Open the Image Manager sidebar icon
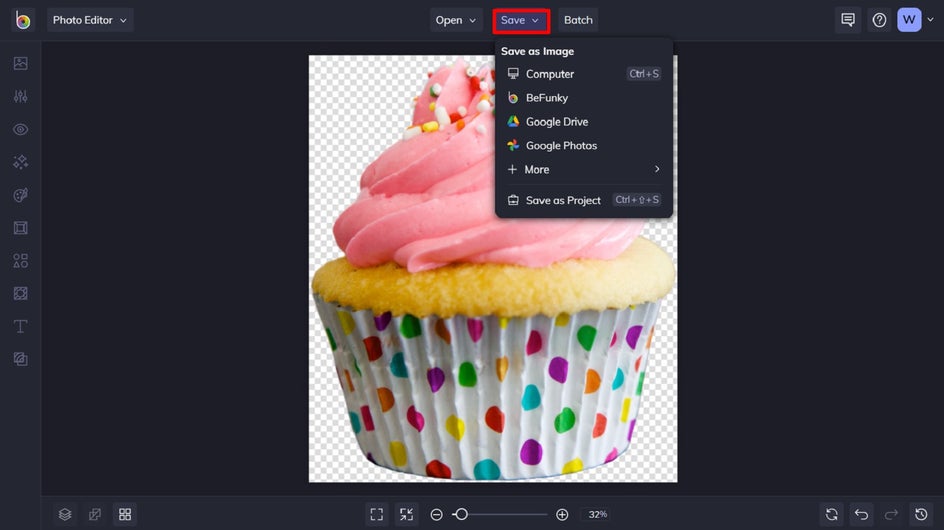The image size is (944, 530). click(20, 63)
